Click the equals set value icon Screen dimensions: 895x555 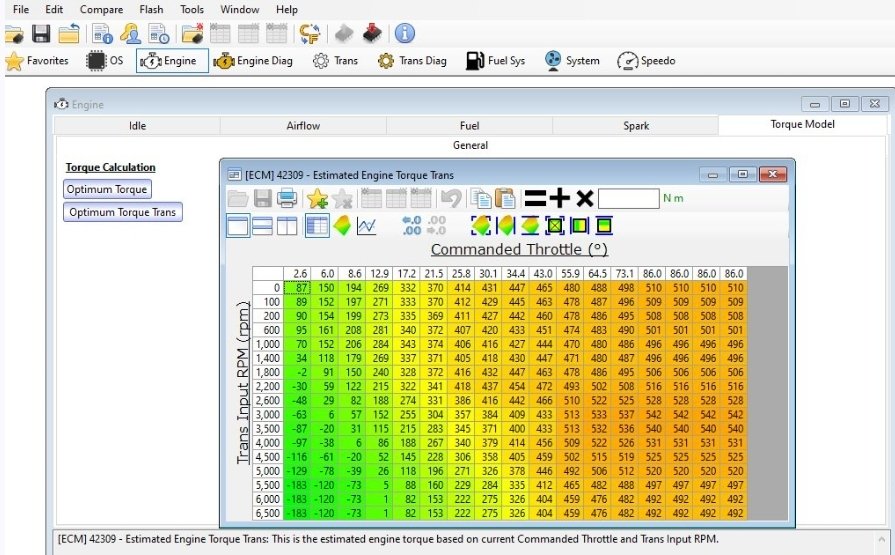535,198
